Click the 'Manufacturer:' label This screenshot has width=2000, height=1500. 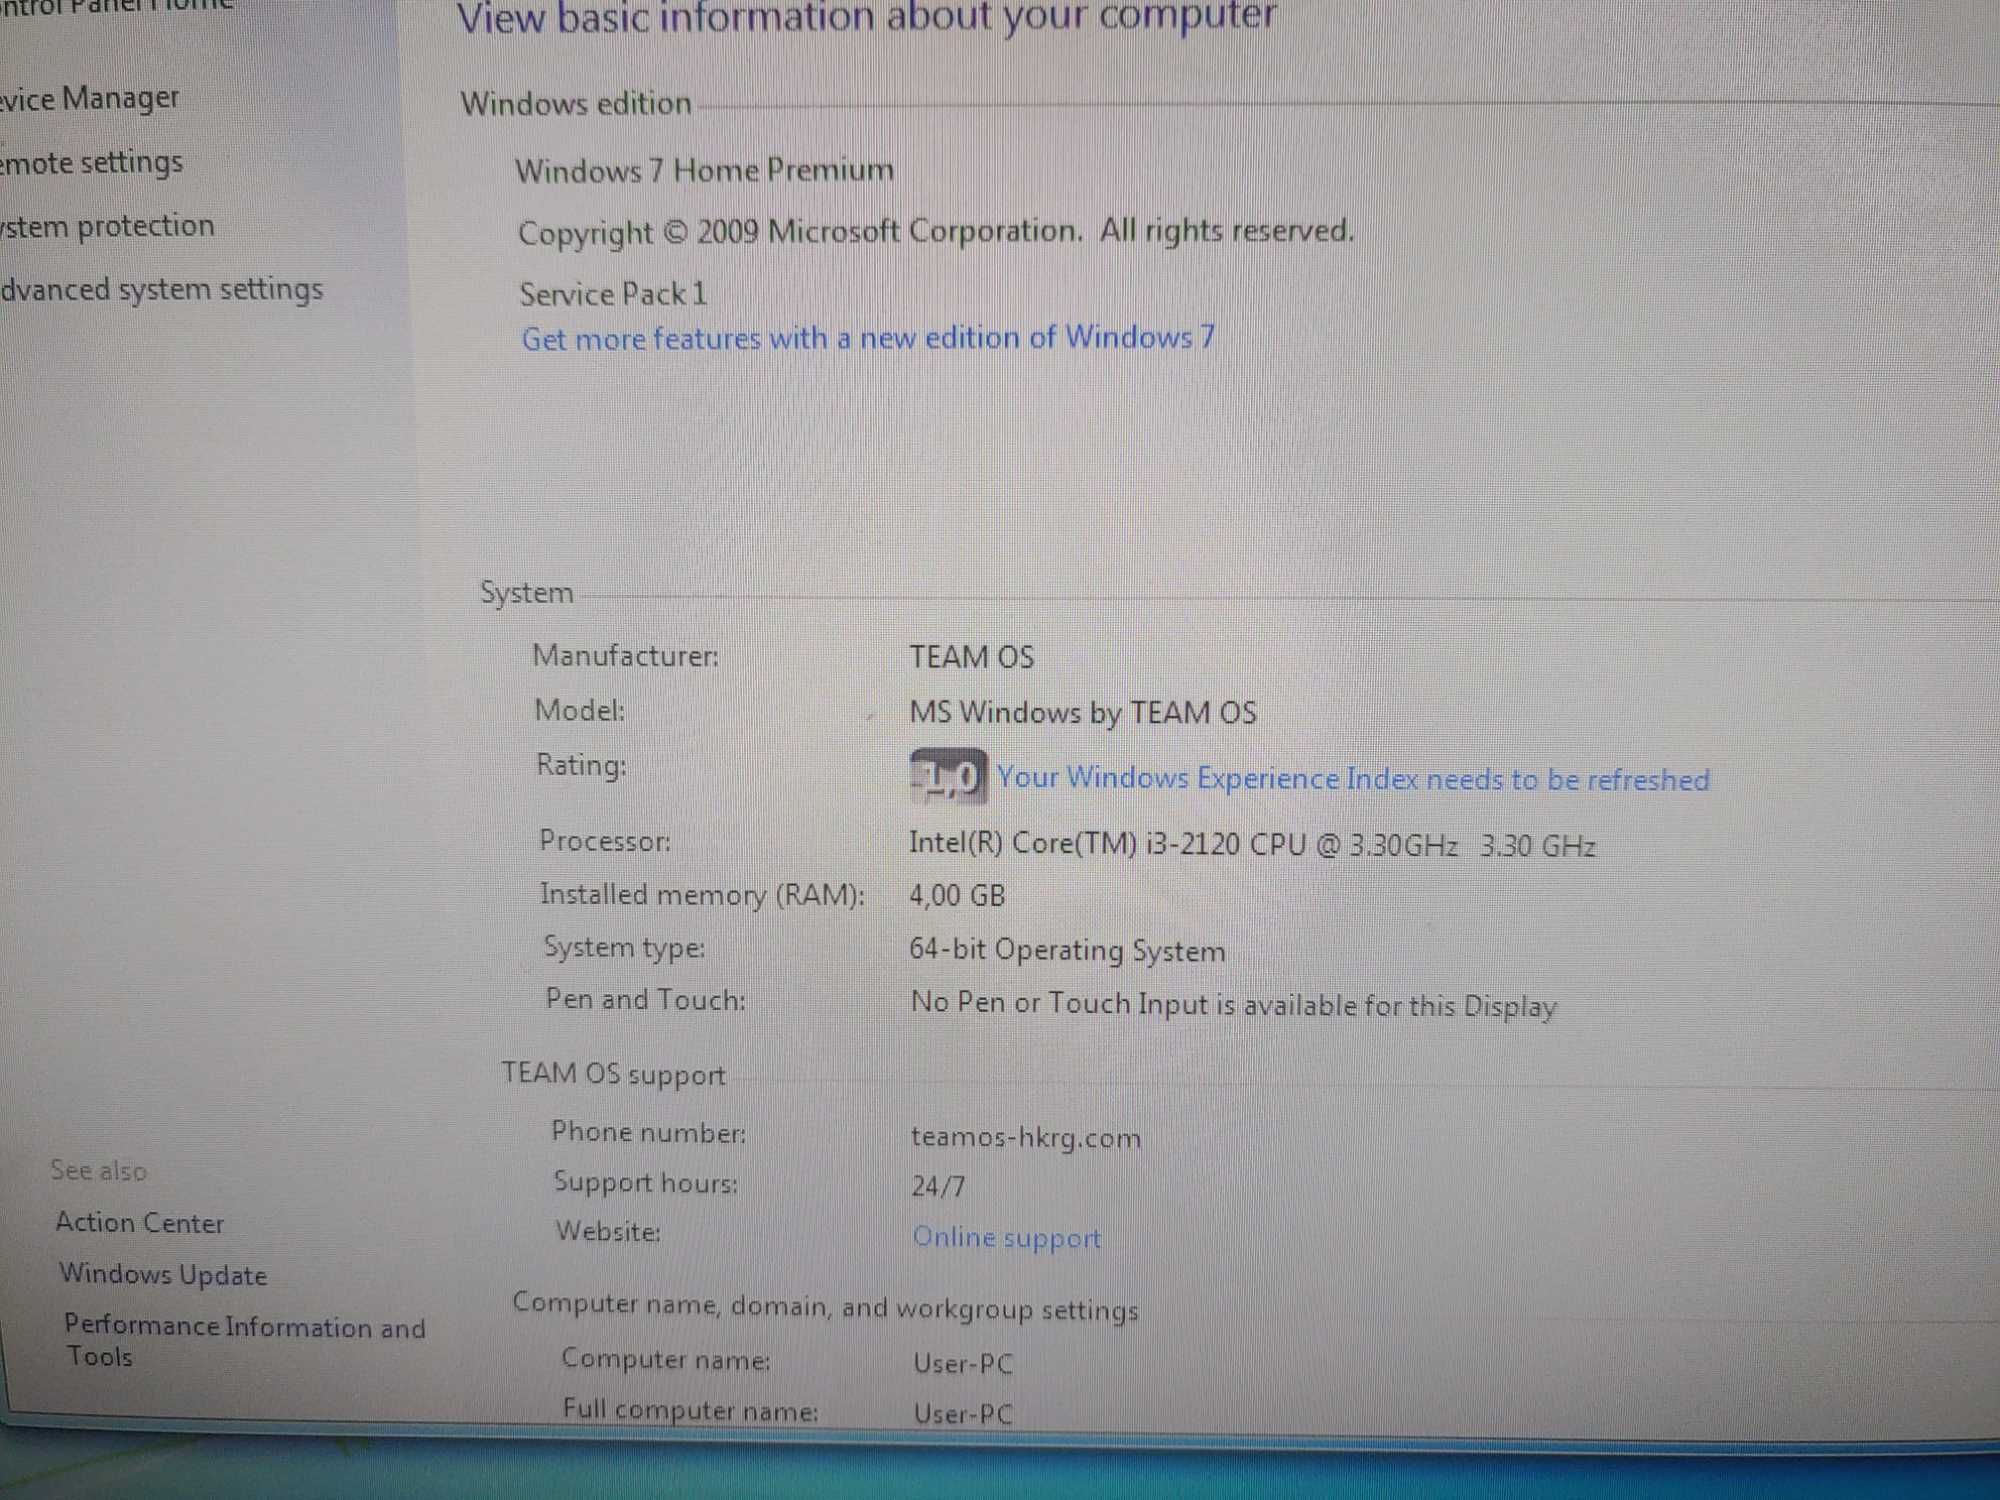626,656
